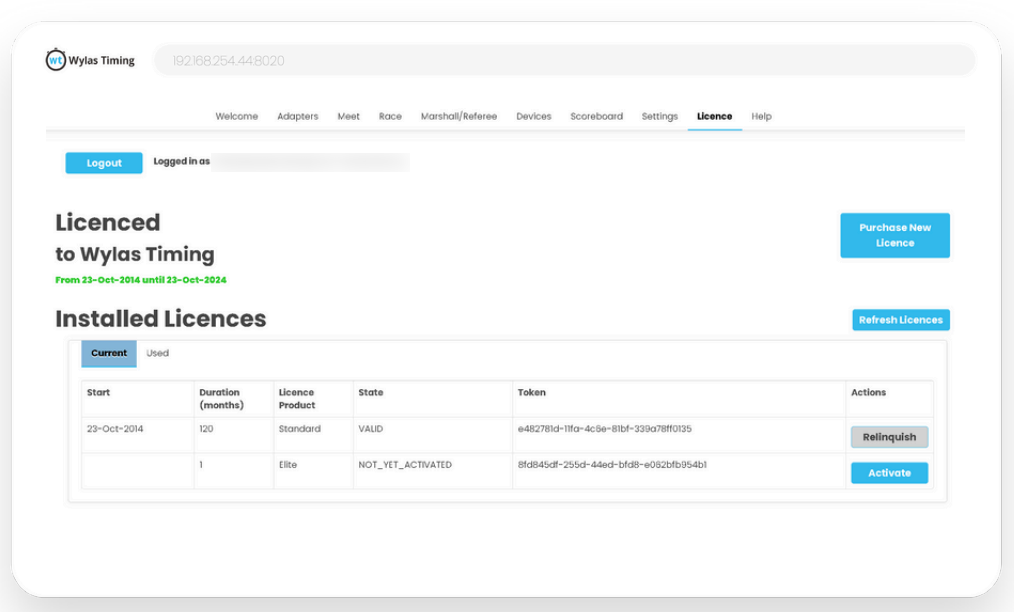Go to the Adapters section

click(297, 116)
